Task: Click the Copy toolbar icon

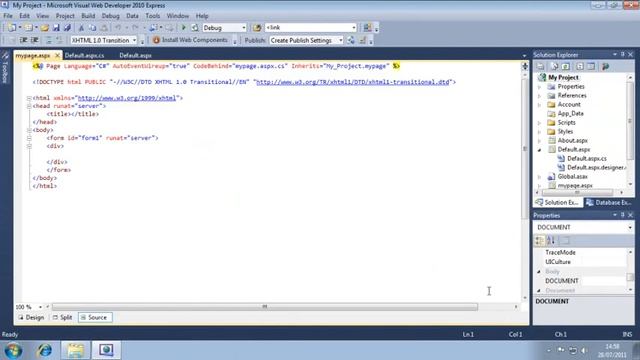Action: point(93,28)
